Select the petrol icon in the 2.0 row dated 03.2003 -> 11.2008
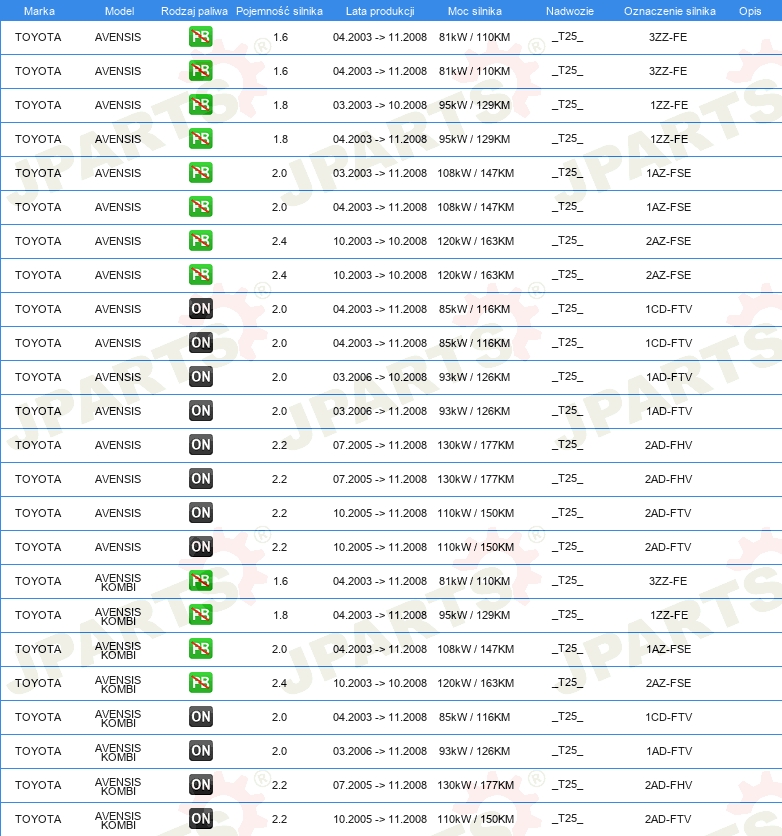The height and width of the screenshot is (836, 782). tap(200, 173)
